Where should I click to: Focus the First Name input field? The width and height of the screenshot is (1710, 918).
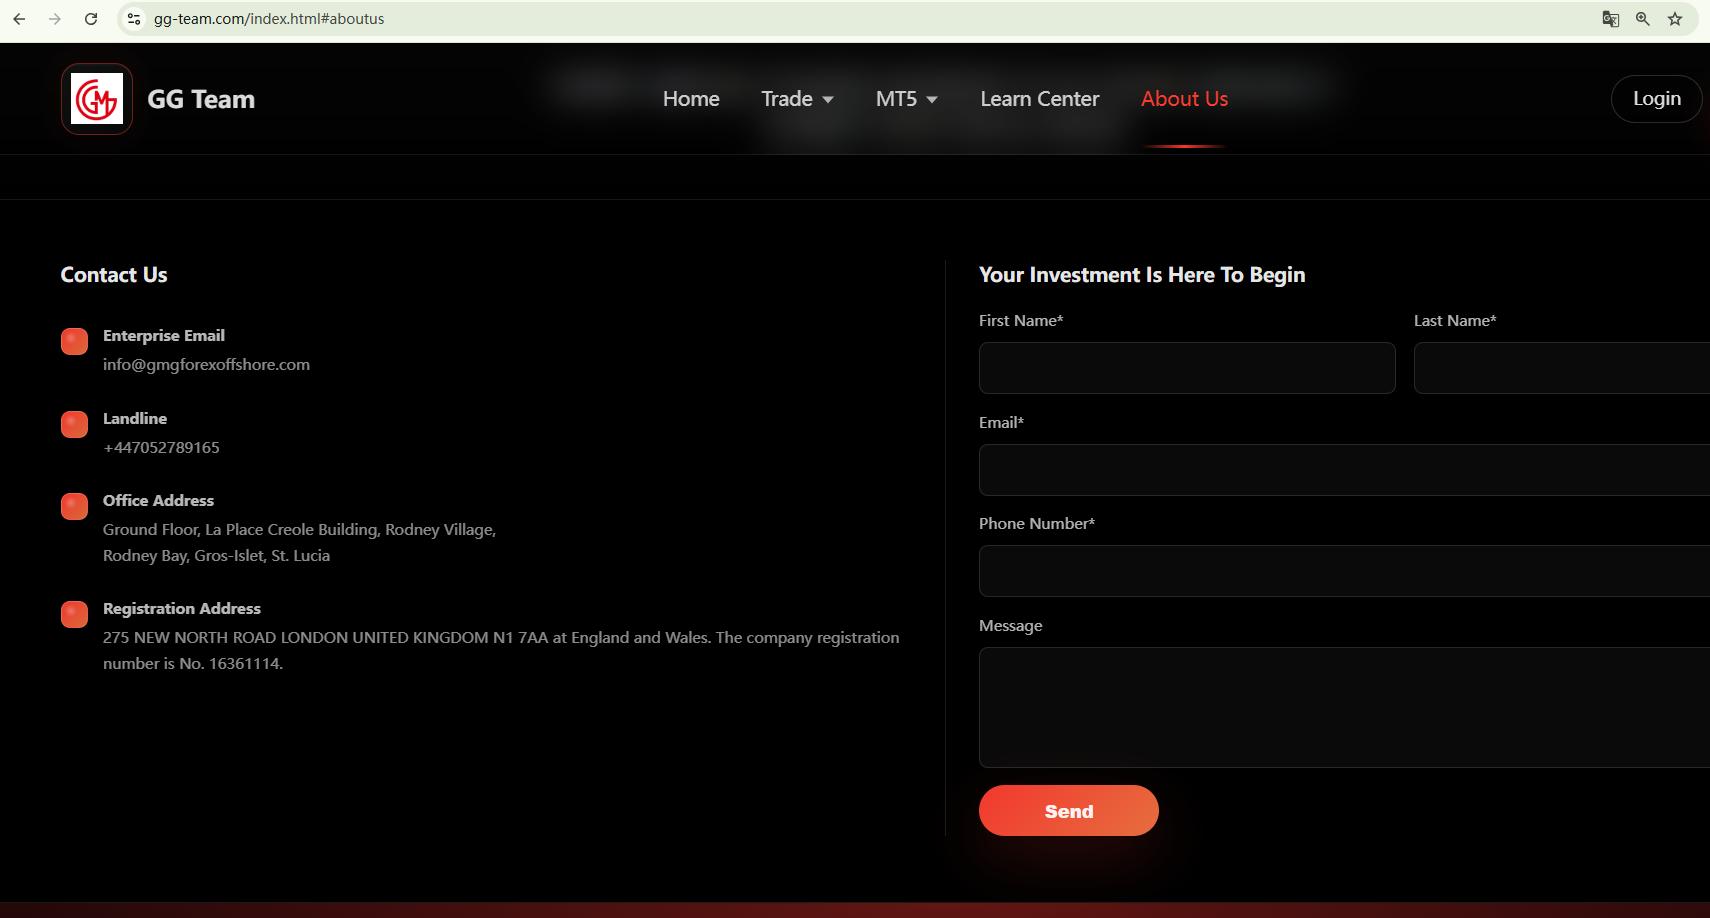coord(1187,368)
